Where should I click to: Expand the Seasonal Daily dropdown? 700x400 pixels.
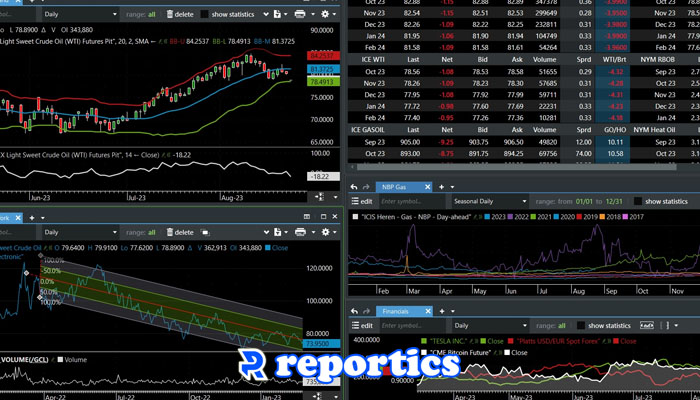pos(487,201)
